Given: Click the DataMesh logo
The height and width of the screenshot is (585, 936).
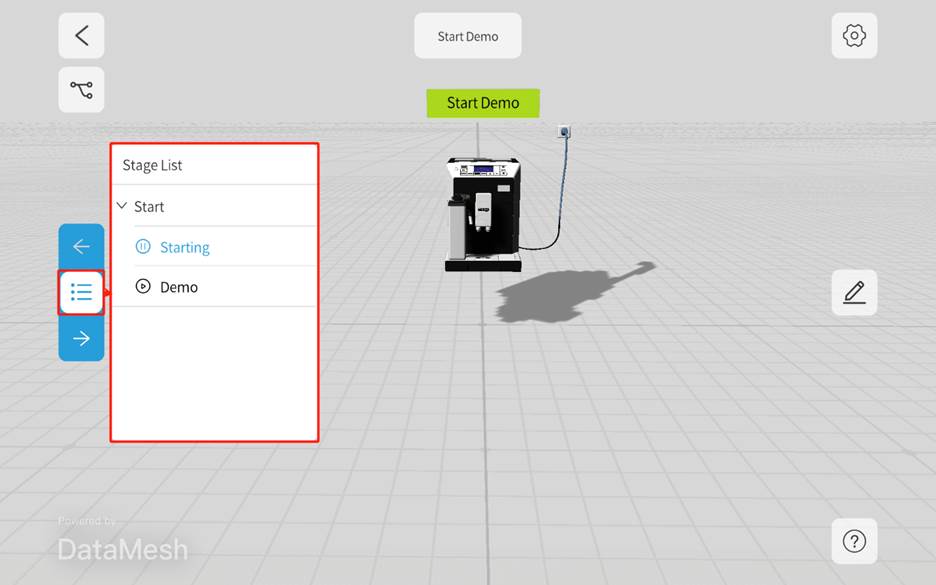Looking at the screenshot, I should point(122,549).
